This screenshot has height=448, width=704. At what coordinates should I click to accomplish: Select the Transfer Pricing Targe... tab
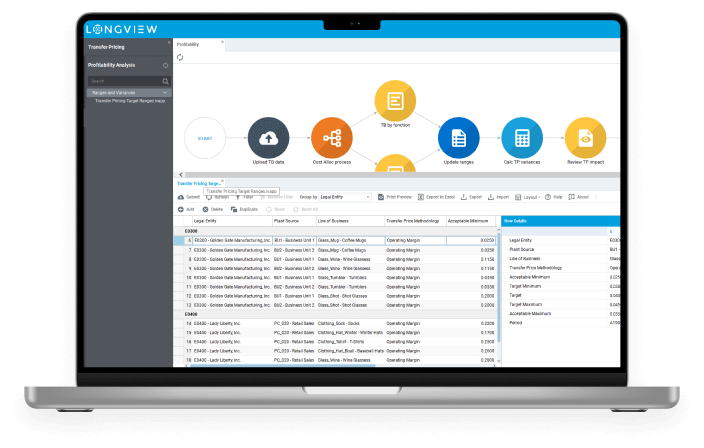pos(198,183)
